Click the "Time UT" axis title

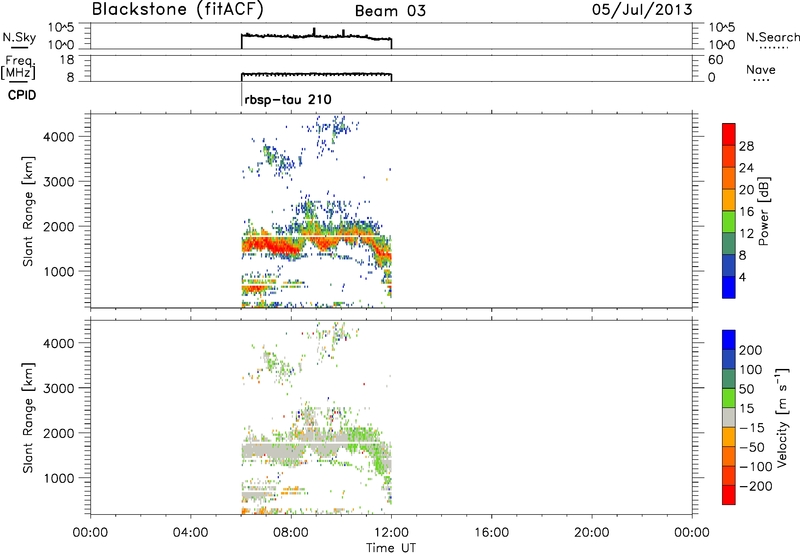click(391, 548)
